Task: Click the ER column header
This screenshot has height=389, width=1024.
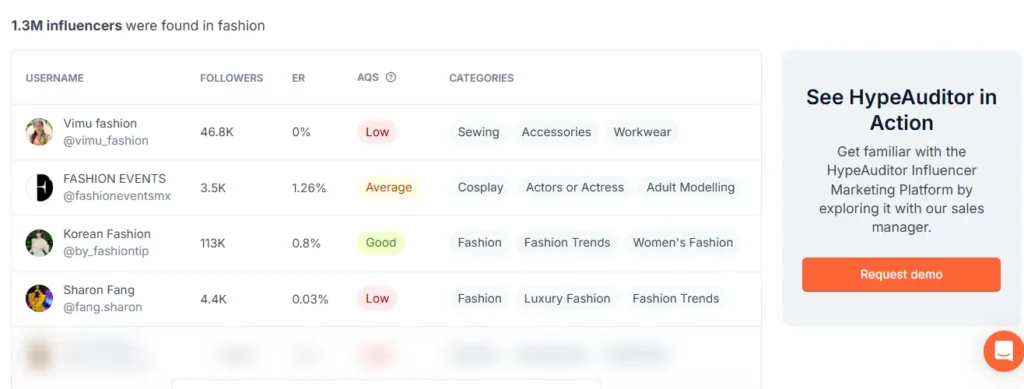Action: pos(298,78)
